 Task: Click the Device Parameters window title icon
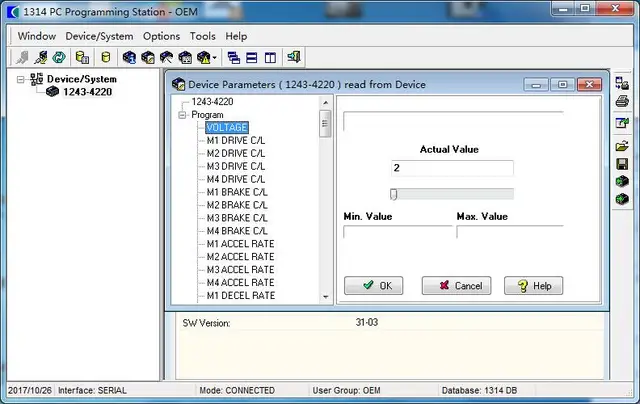178,84
